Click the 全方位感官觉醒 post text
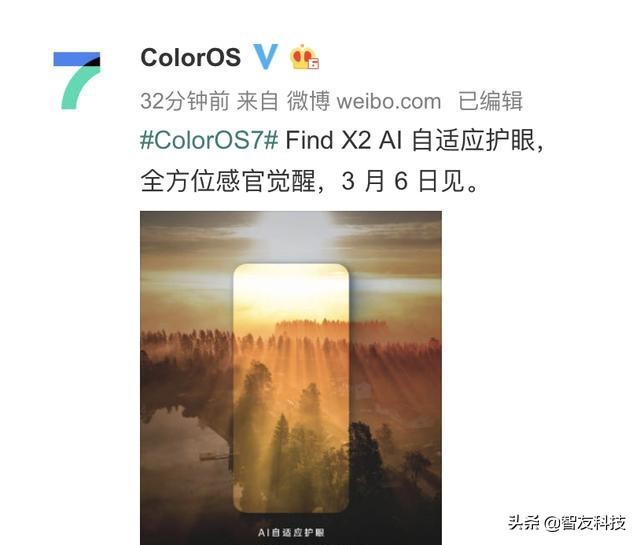The width and height of the screenshot is (640, 545). click(229, 181)
